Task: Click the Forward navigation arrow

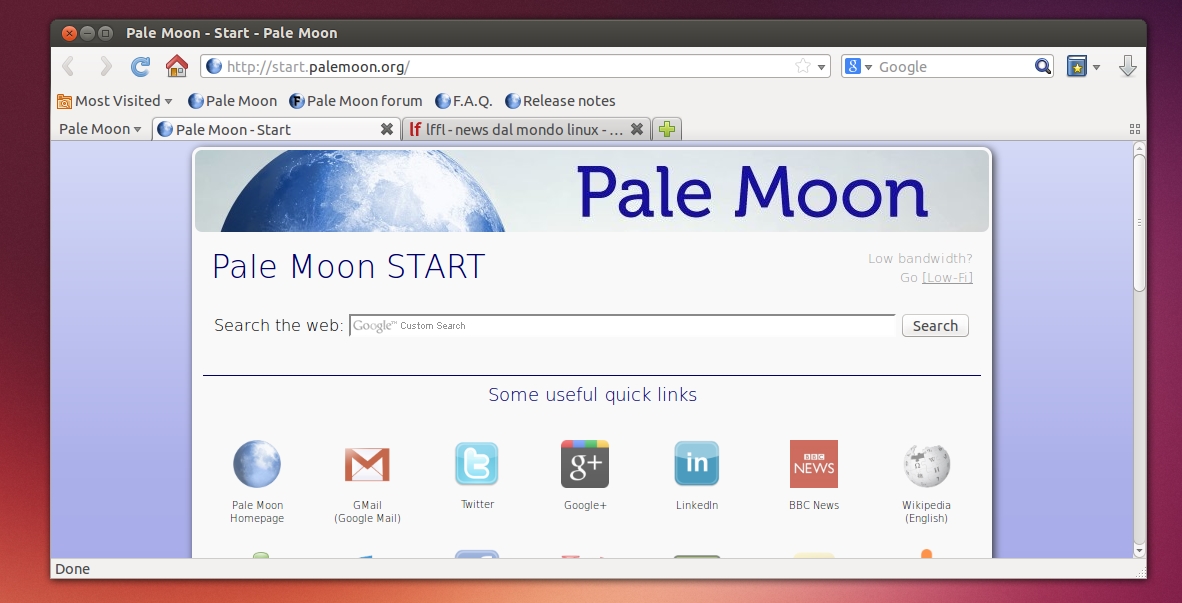Action: 106,66
